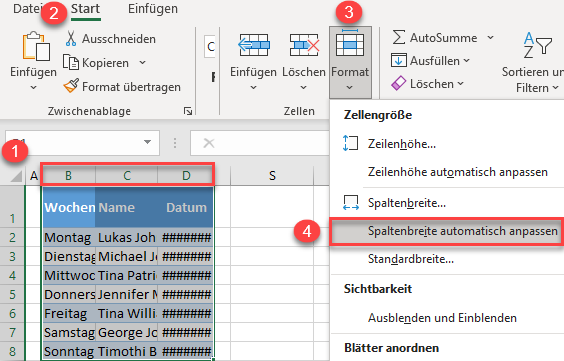The image size is (564, 361).
Task: Open the Datei tab
Action: [26, 9]
